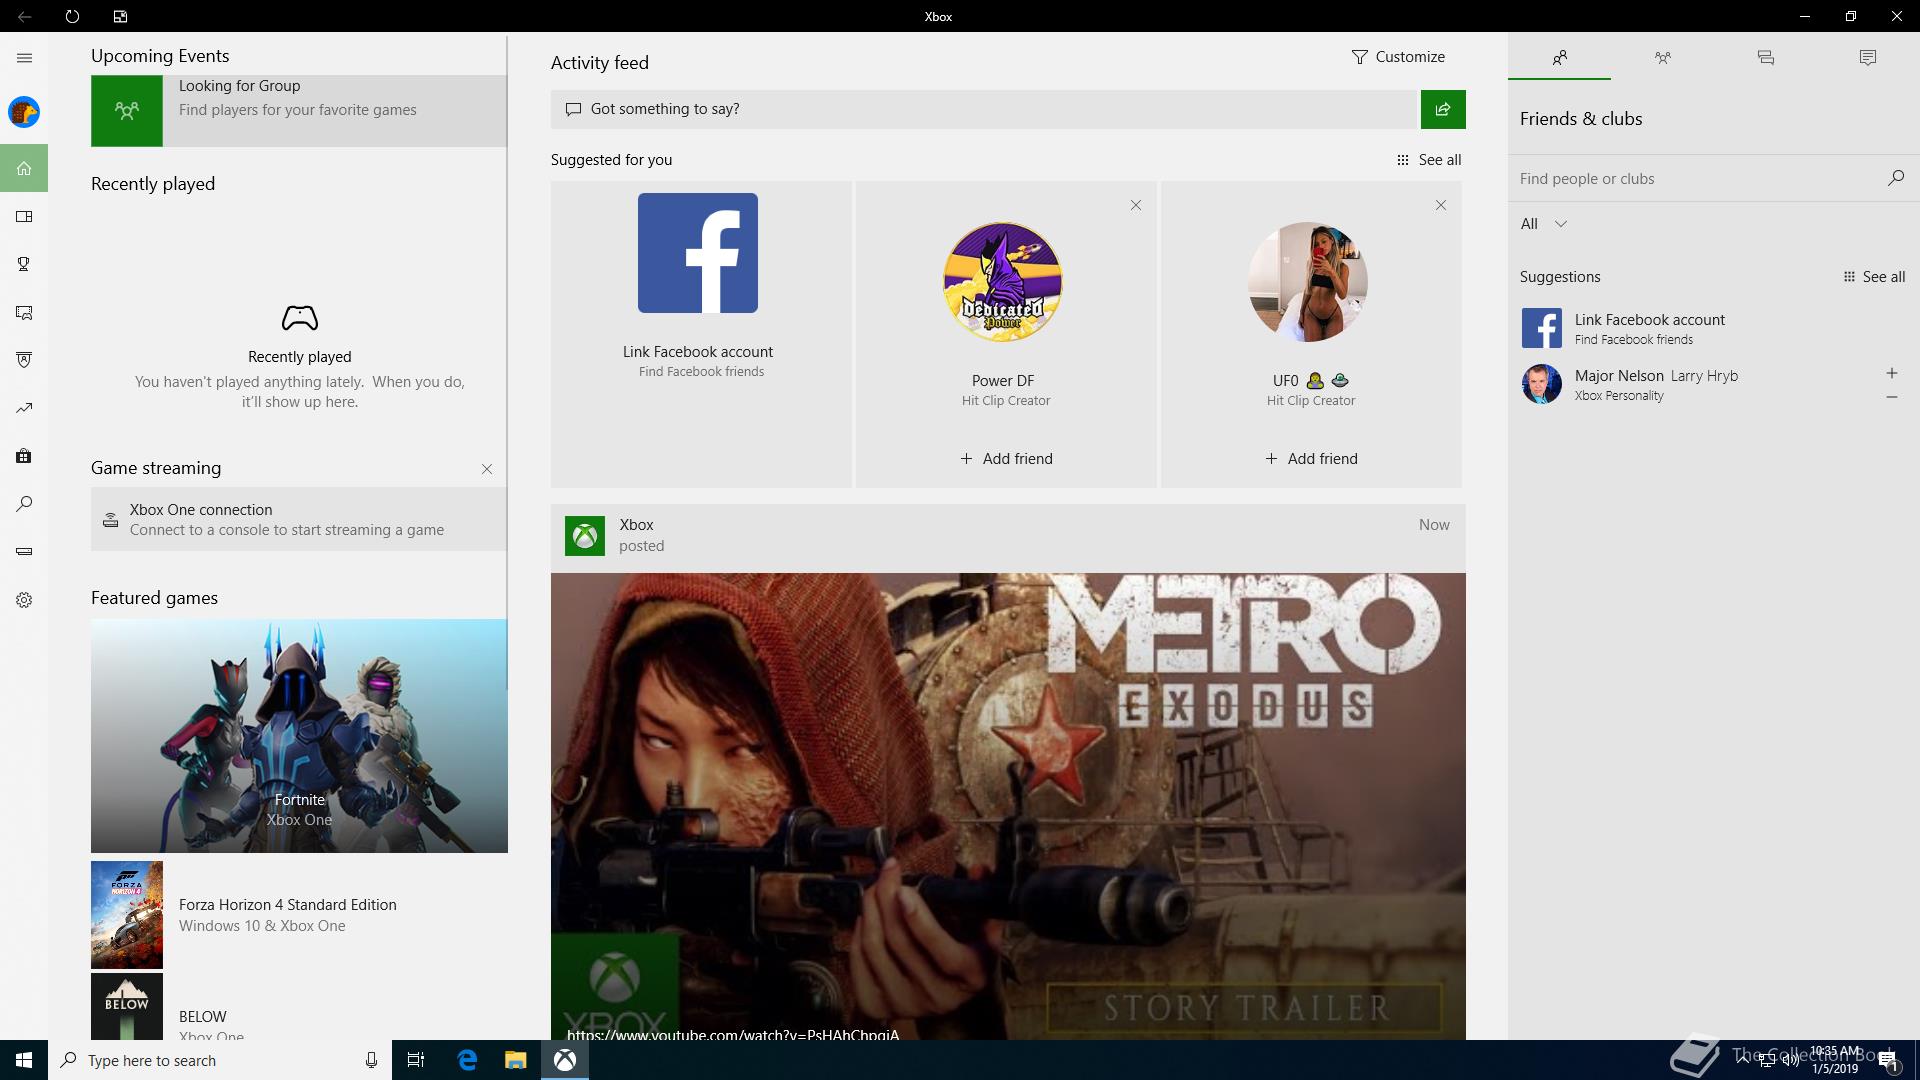Click Add friend for UFO
Viewport: 1920px width, 1080px height.
[1311, 459]
